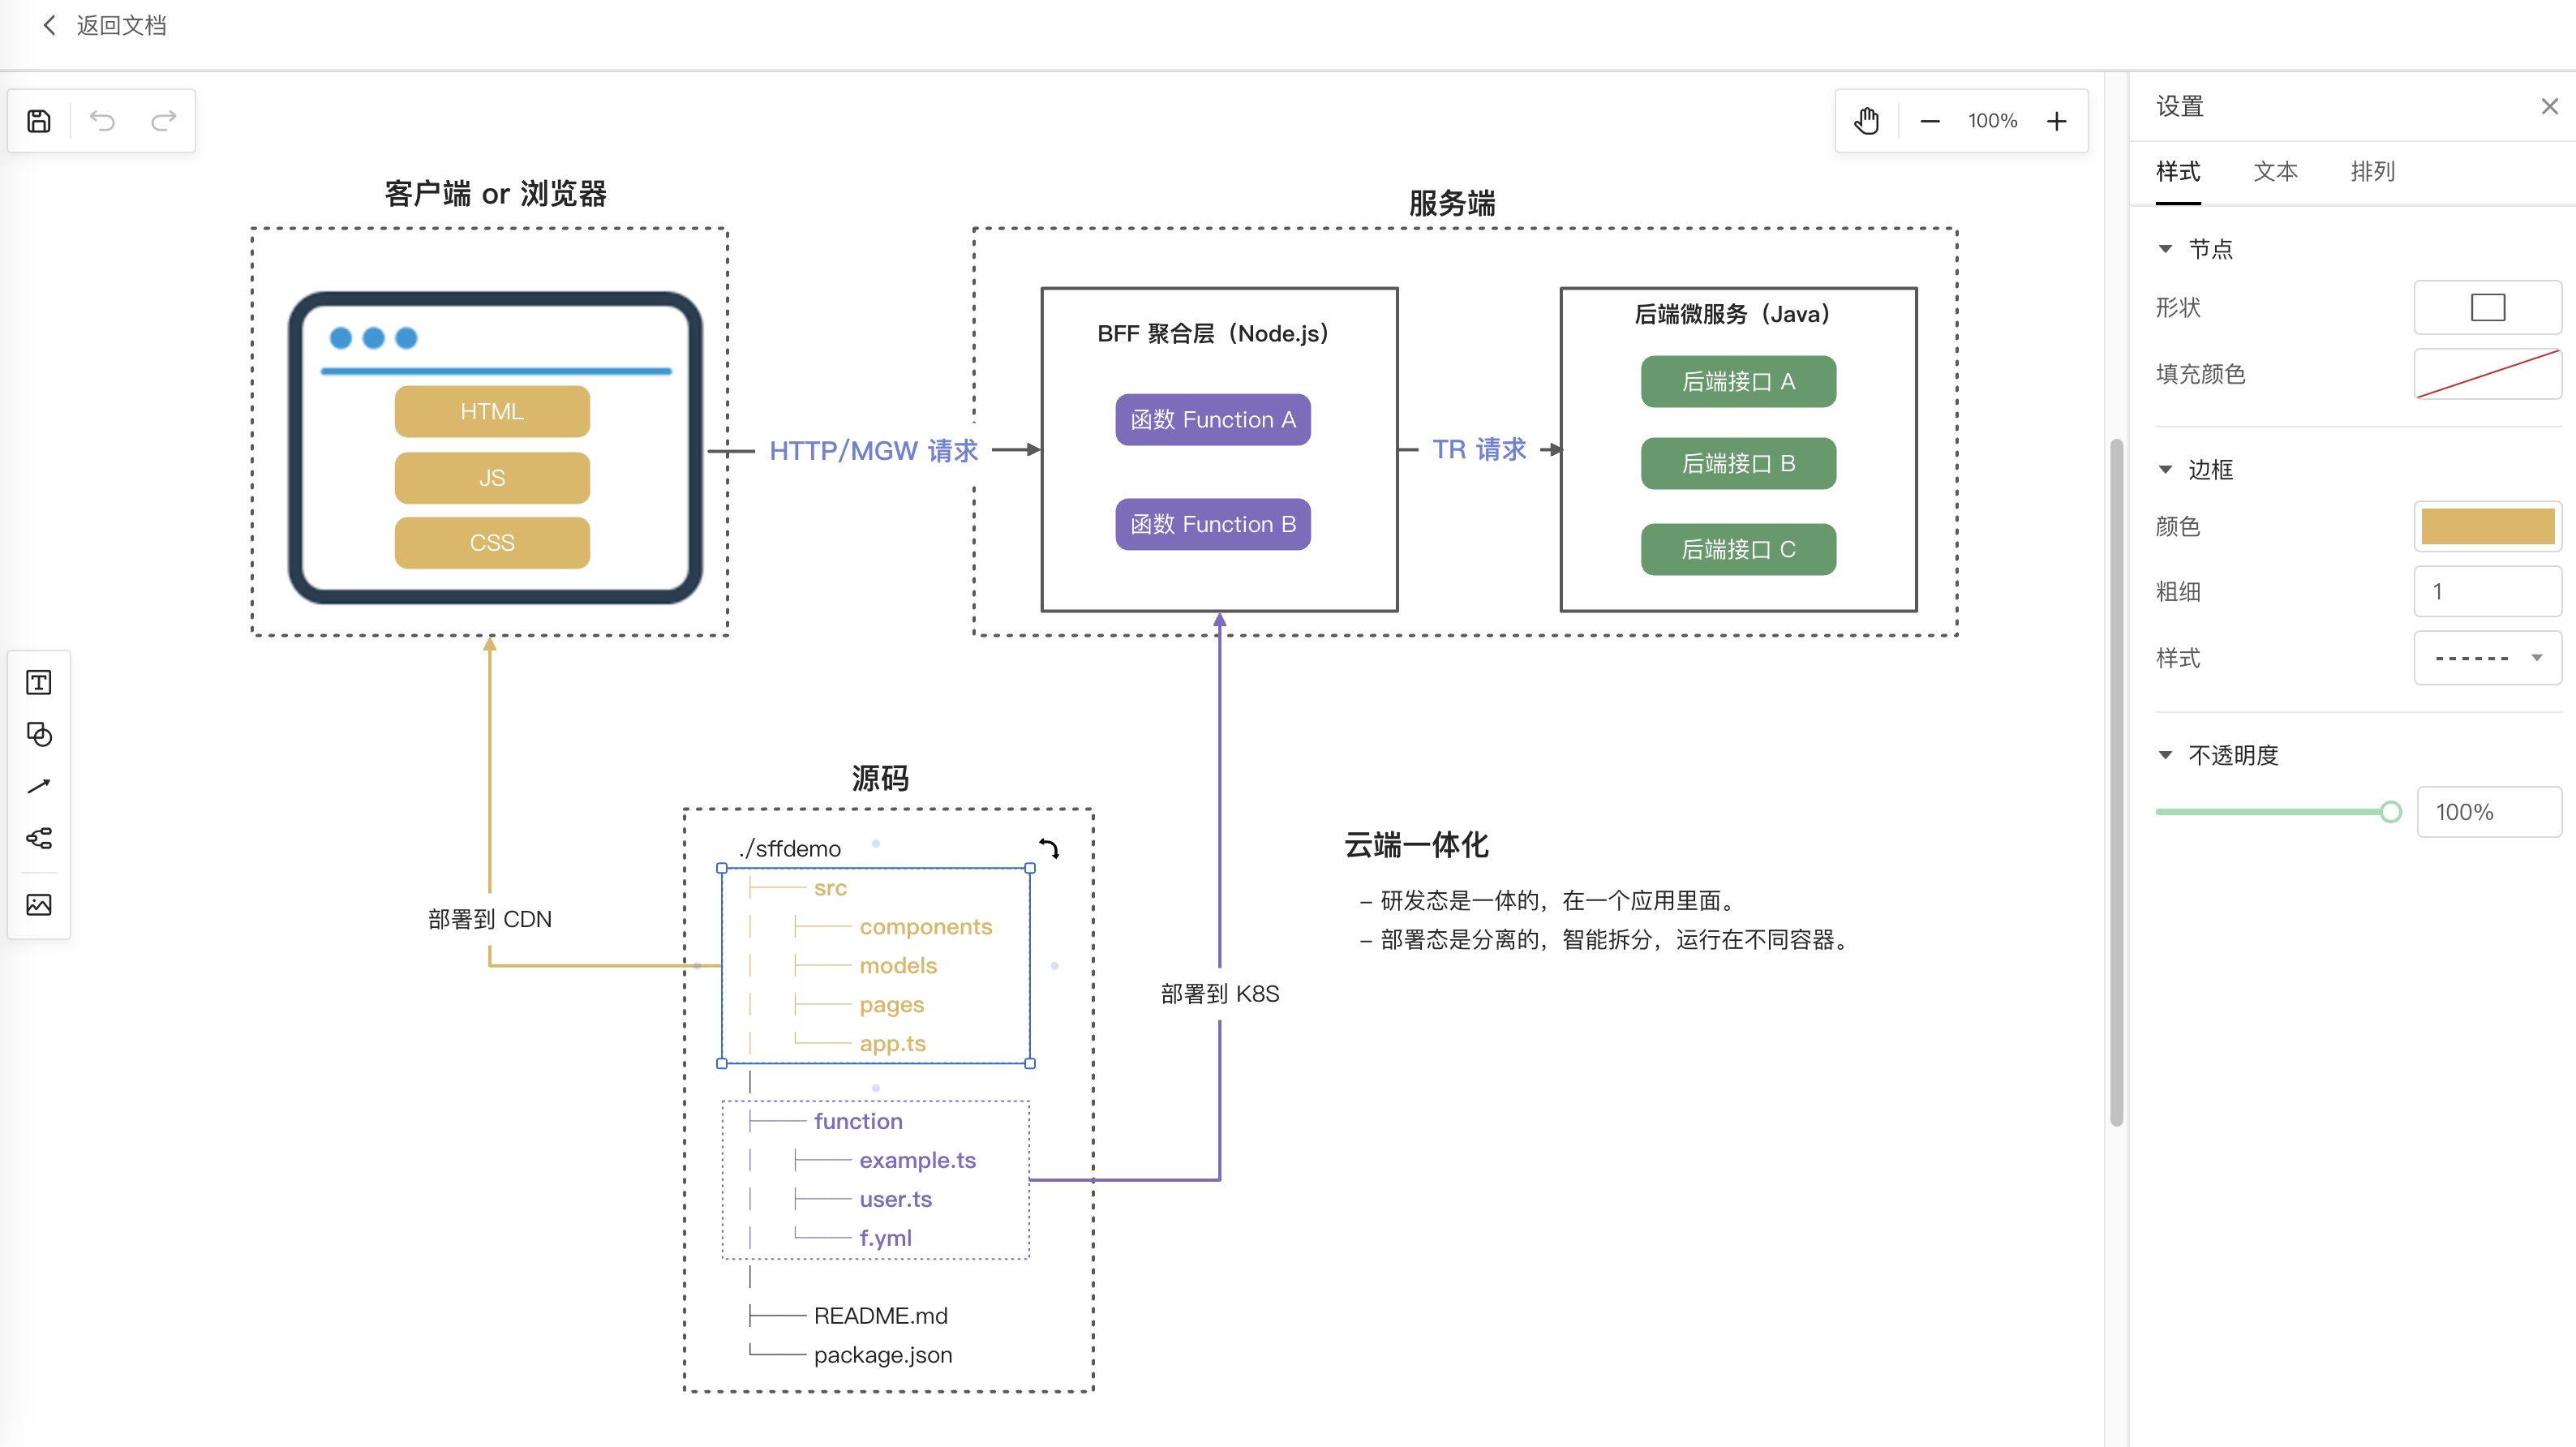Collapse the 不透明度 section
This screenshot has height=1447, width=2576.
coord(2165,755)
